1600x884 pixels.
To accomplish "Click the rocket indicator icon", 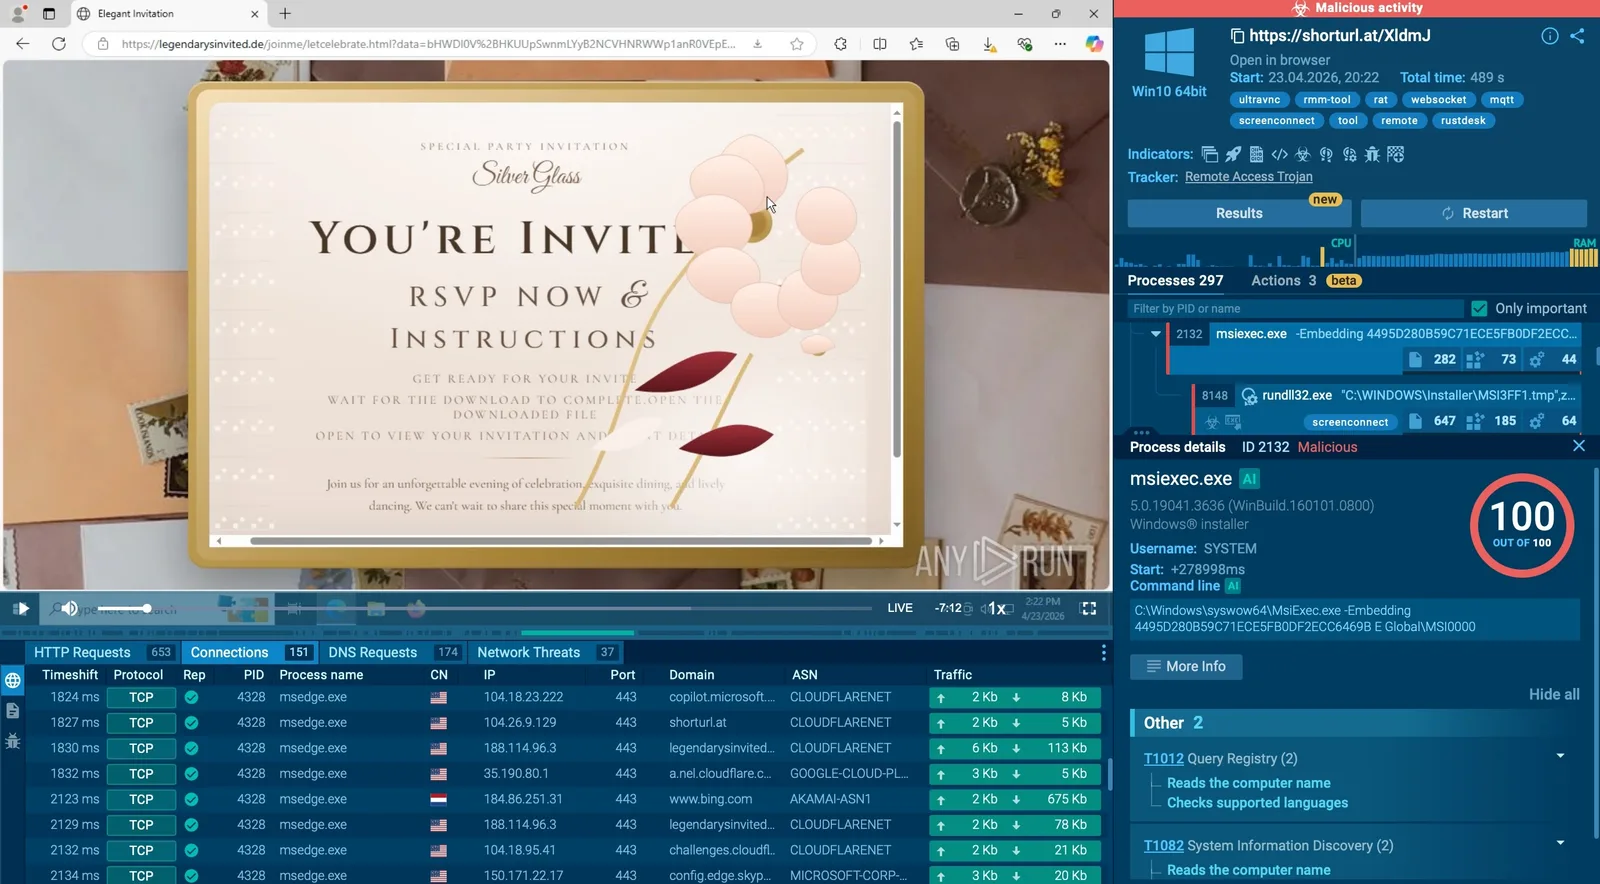I will click(1233, 154).
